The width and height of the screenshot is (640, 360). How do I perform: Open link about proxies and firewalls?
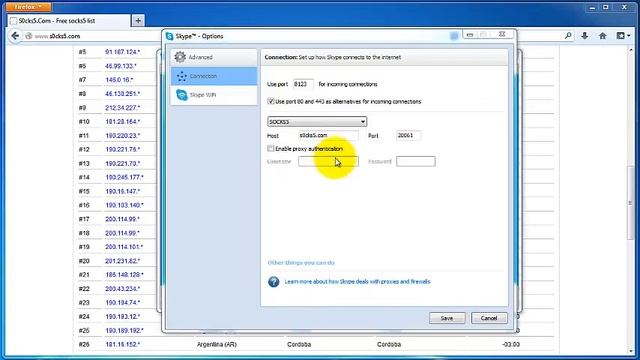[x=357, y=282]
